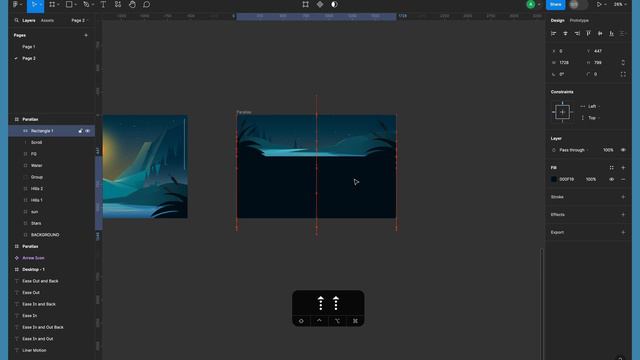Select the Rectangle shape tool
This screenshot has width=640, height=360.
pos(69,4)
